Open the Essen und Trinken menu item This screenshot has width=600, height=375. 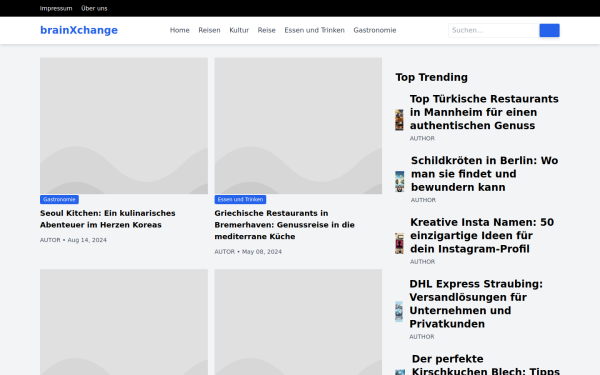315,30
